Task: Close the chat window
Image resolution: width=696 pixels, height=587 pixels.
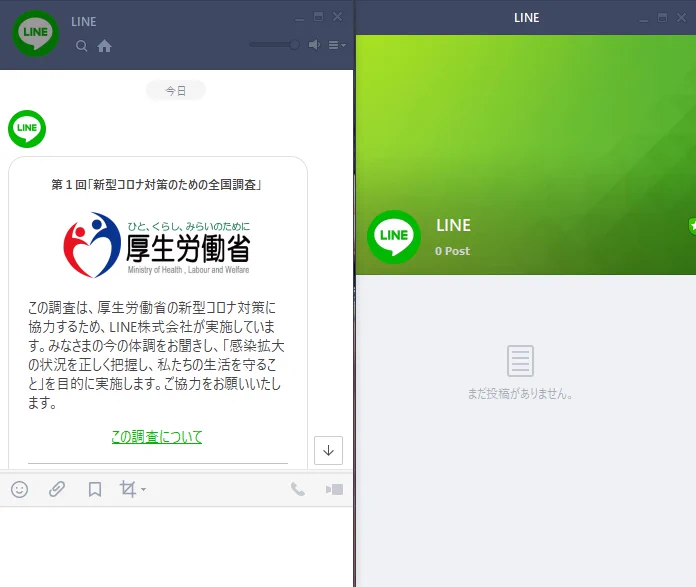Action: click(x=337, y=17)
